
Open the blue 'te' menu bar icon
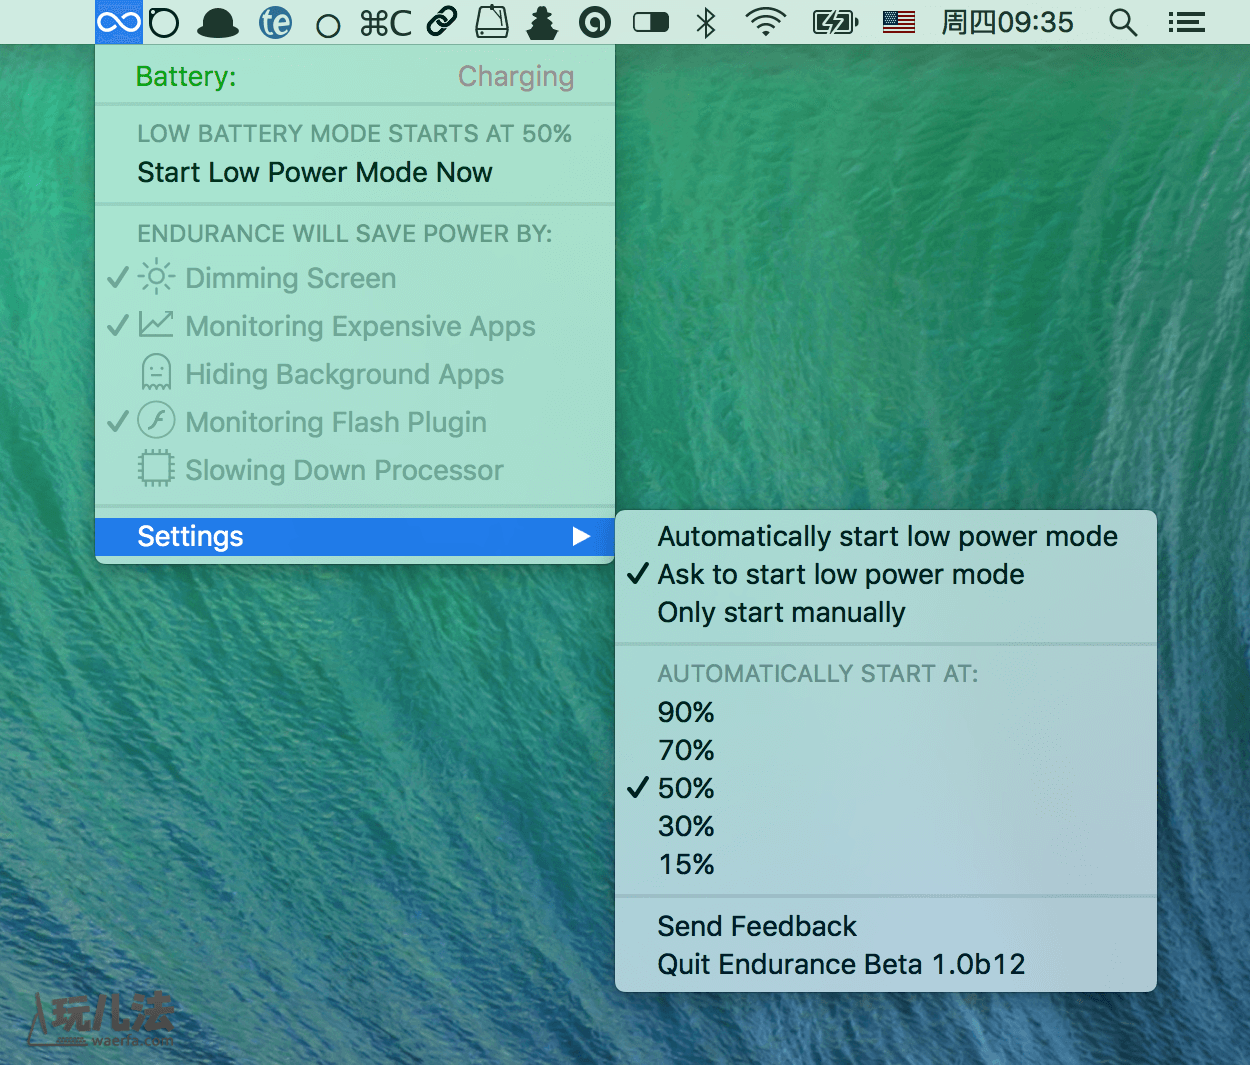pos(275,22)
